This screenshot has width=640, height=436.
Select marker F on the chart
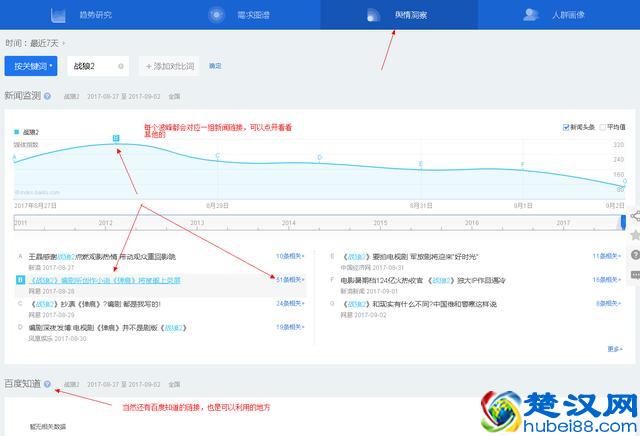pos(522,165)
